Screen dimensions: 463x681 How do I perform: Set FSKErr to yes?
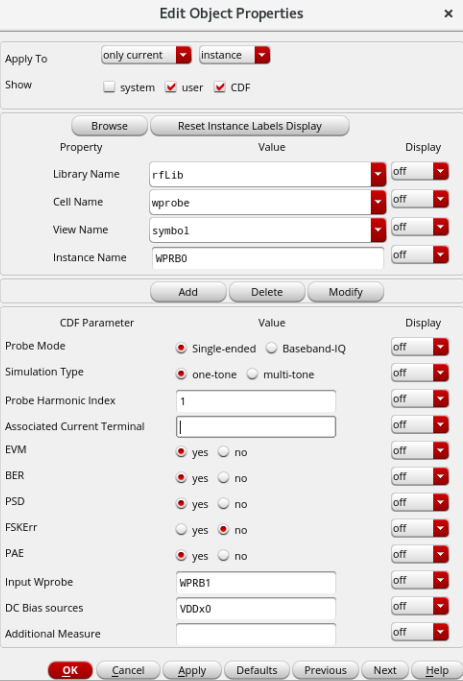click(x=181, y=530)
